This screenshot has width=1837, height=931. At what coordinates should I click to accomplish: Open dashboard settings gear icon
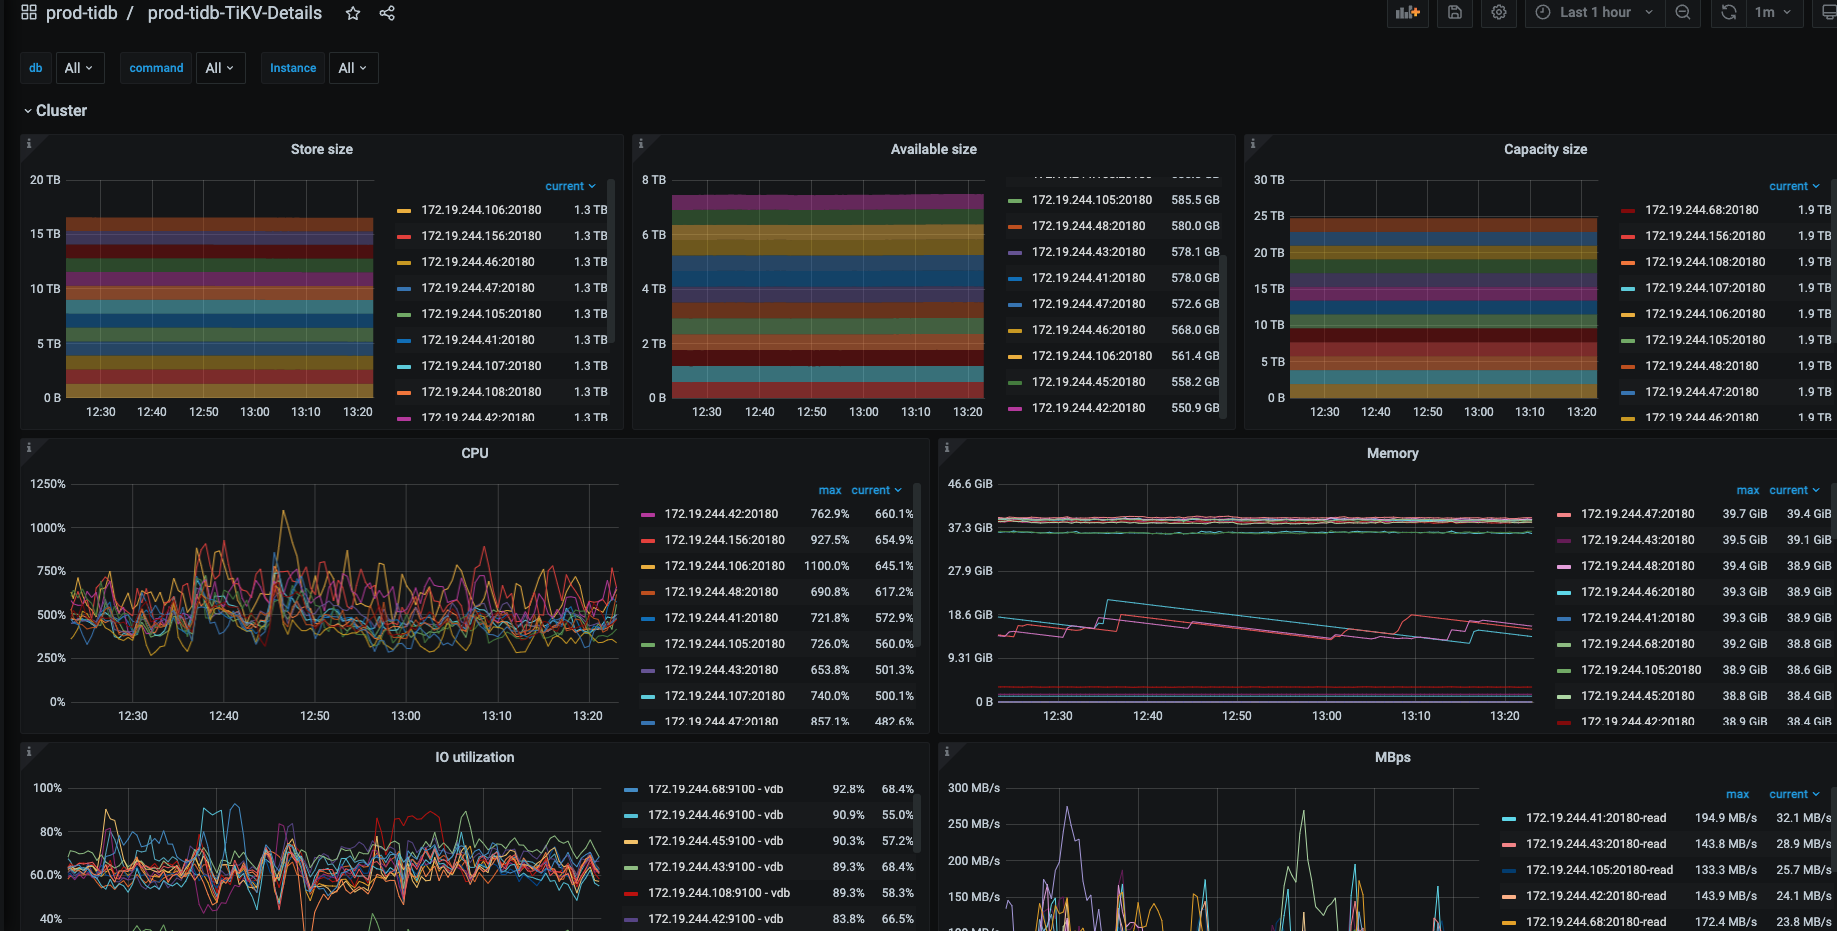pyautogui.click(x=1498, y=13)
